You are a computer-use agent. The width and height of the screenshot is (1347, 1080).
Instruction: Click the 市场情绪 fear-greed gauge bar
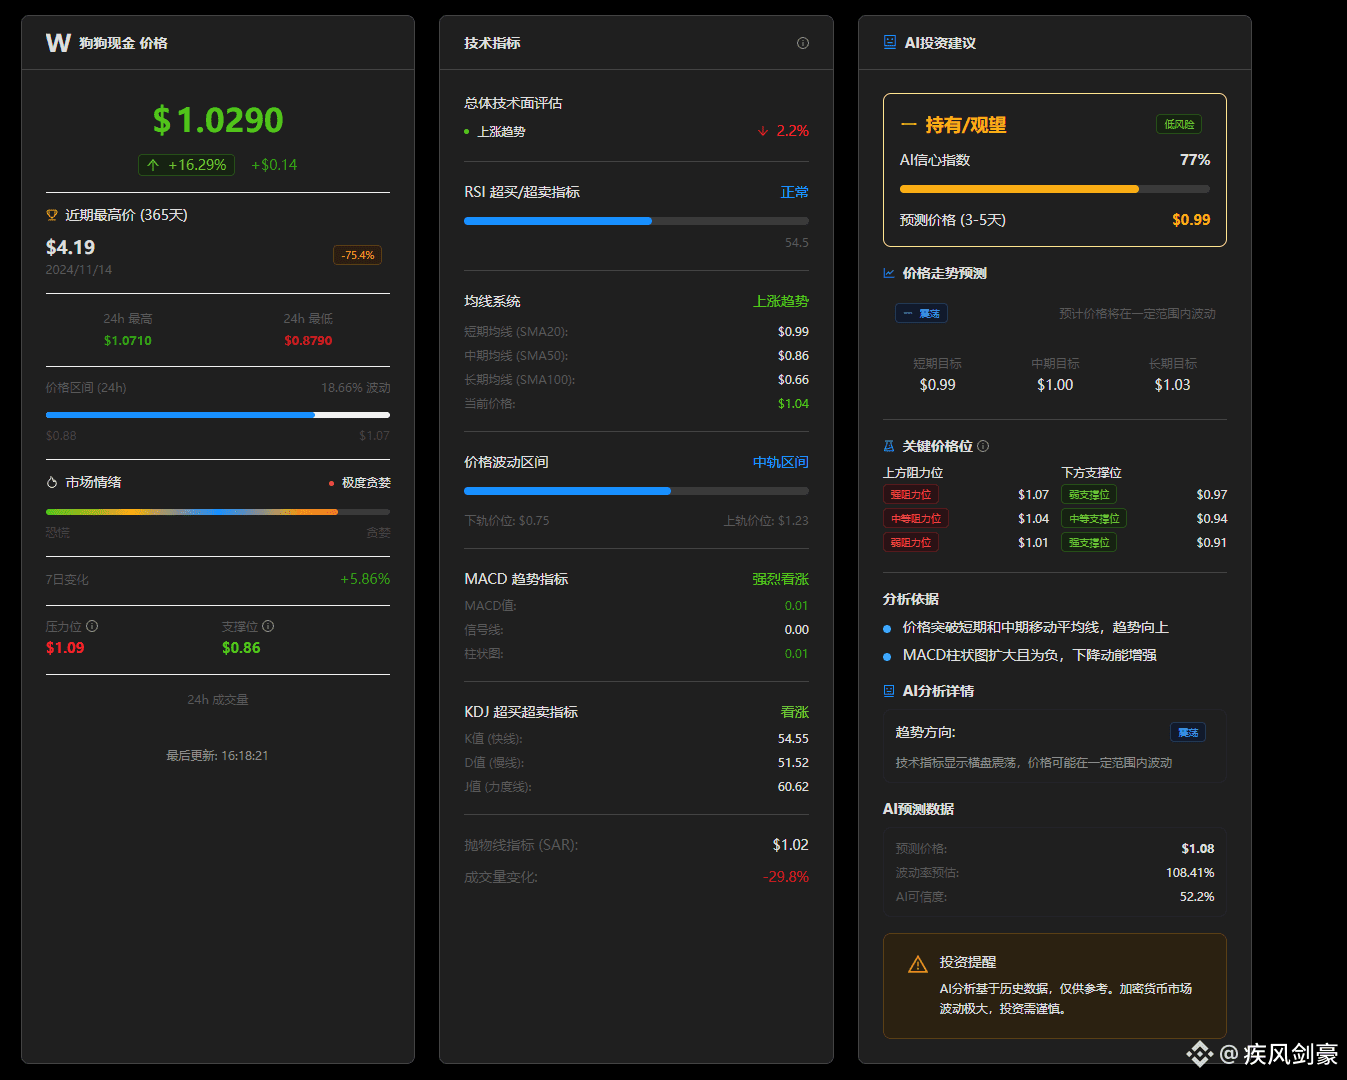(218, 511)
